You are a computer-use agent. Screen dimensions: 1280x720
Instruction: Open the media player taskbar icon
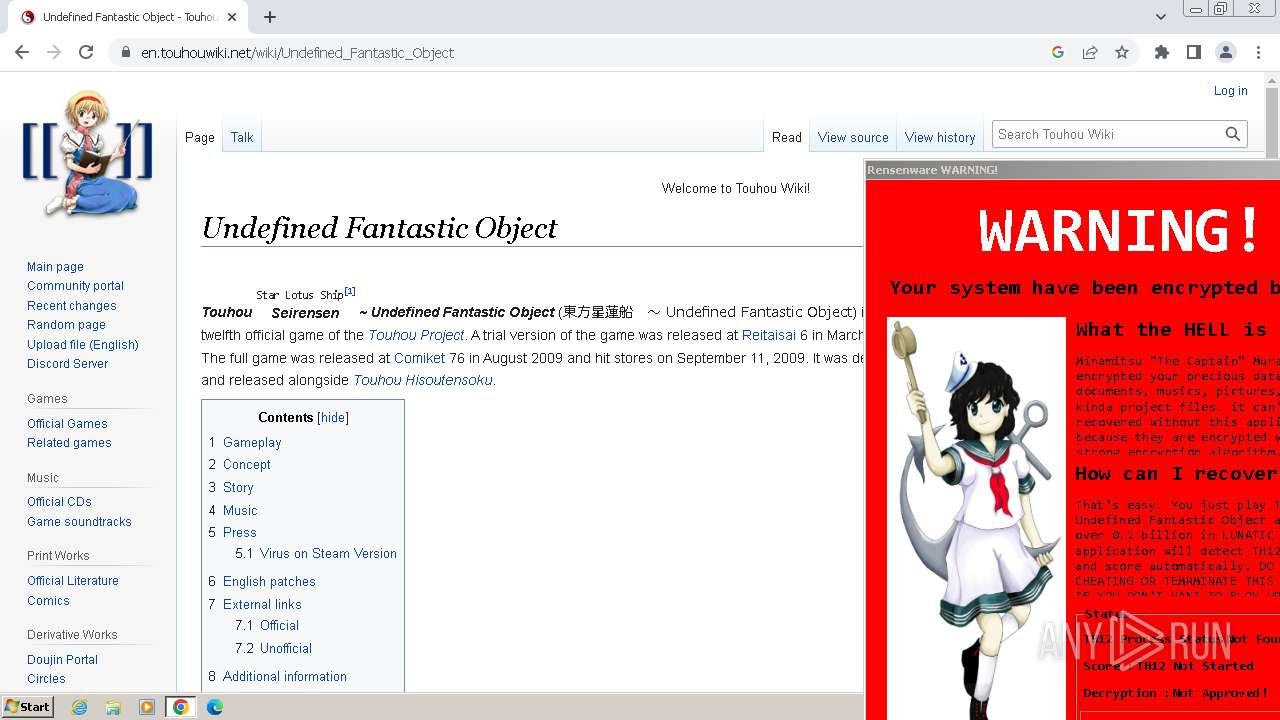click(147, 707)
